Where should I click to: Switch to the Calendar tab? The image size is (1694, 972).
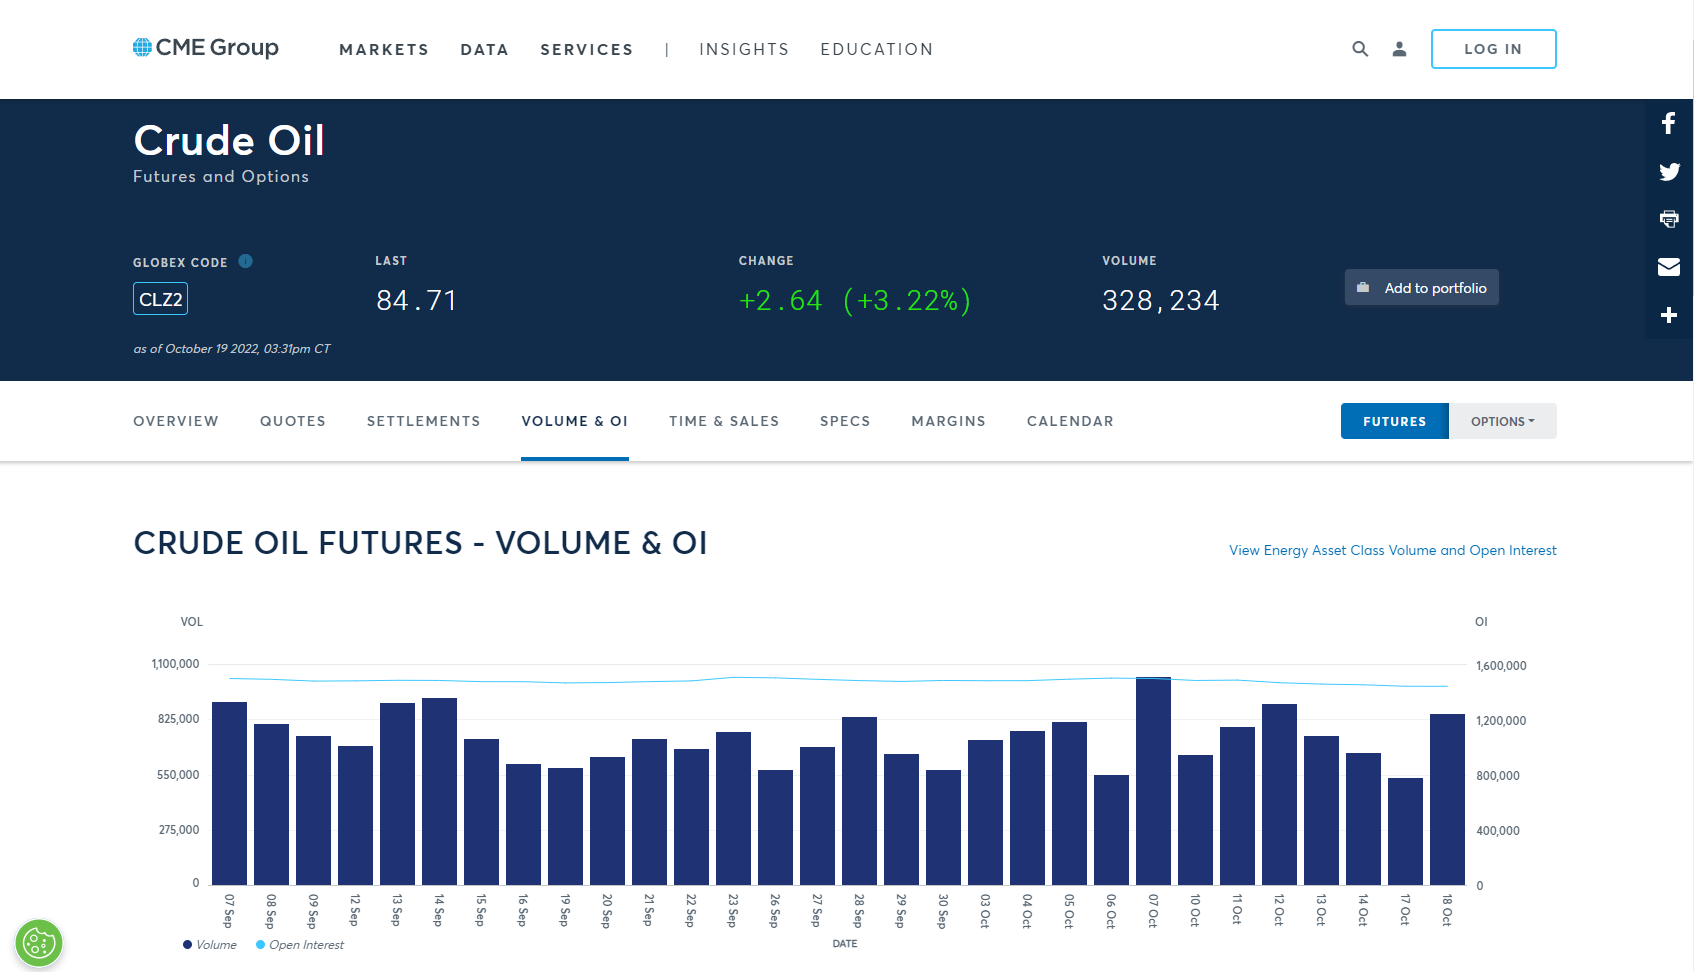pyautogui.click(x=1070, y=421)
